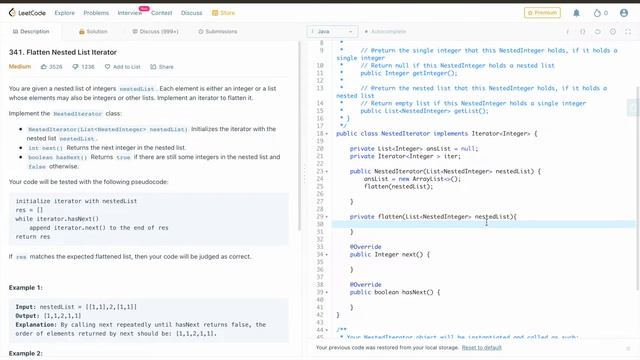This screenshot has width=640, height=360.
Task: Collapse code fold at line 29
Action: point(327,217)
